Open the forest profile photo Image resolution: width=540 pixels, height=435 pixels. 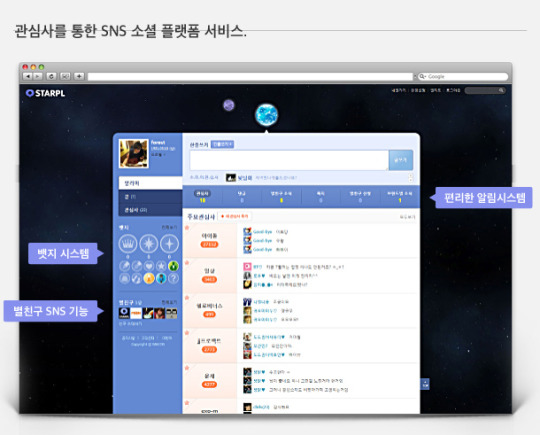coord(134,153)
